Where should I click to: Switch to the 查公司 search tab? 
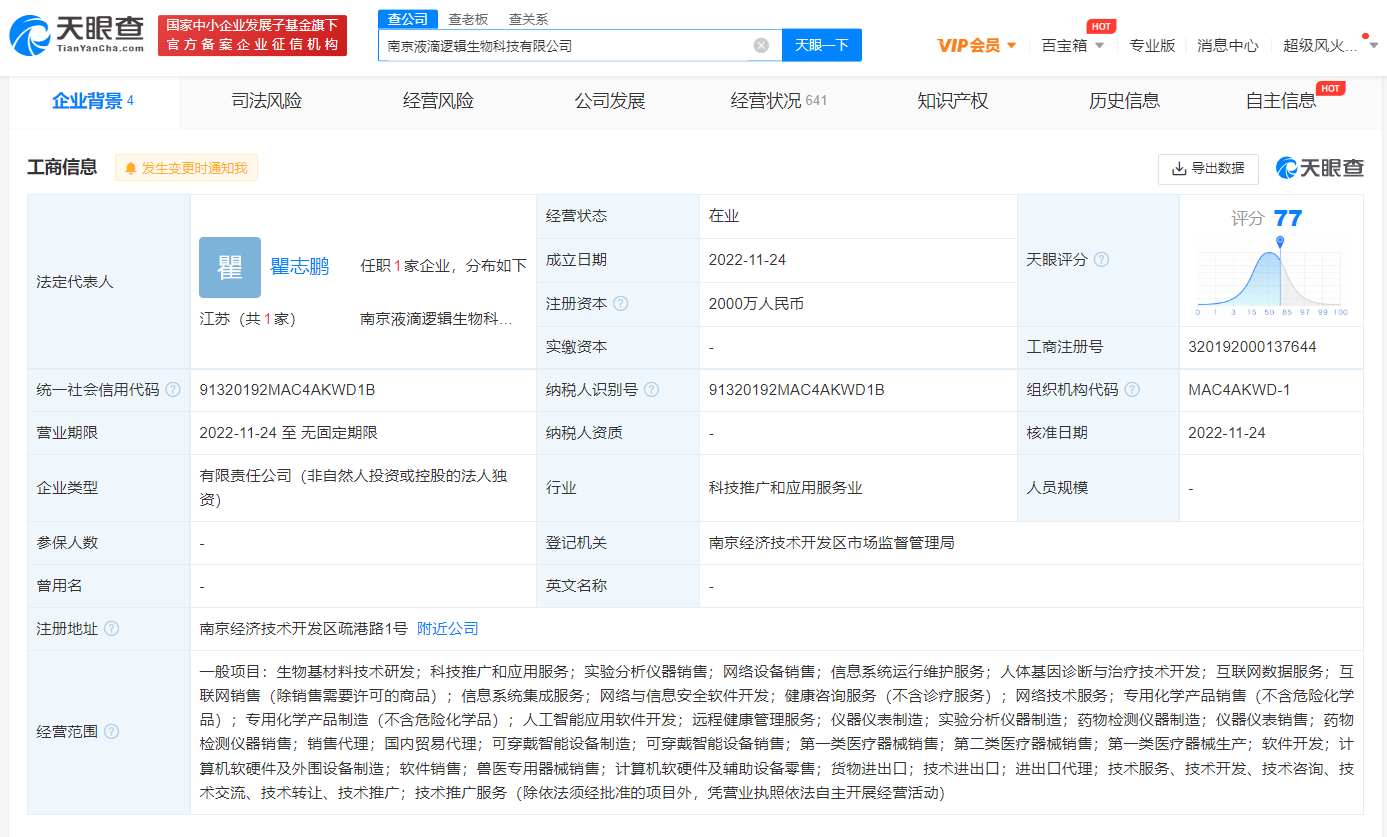pyautogui.click(x=408, y=19)
